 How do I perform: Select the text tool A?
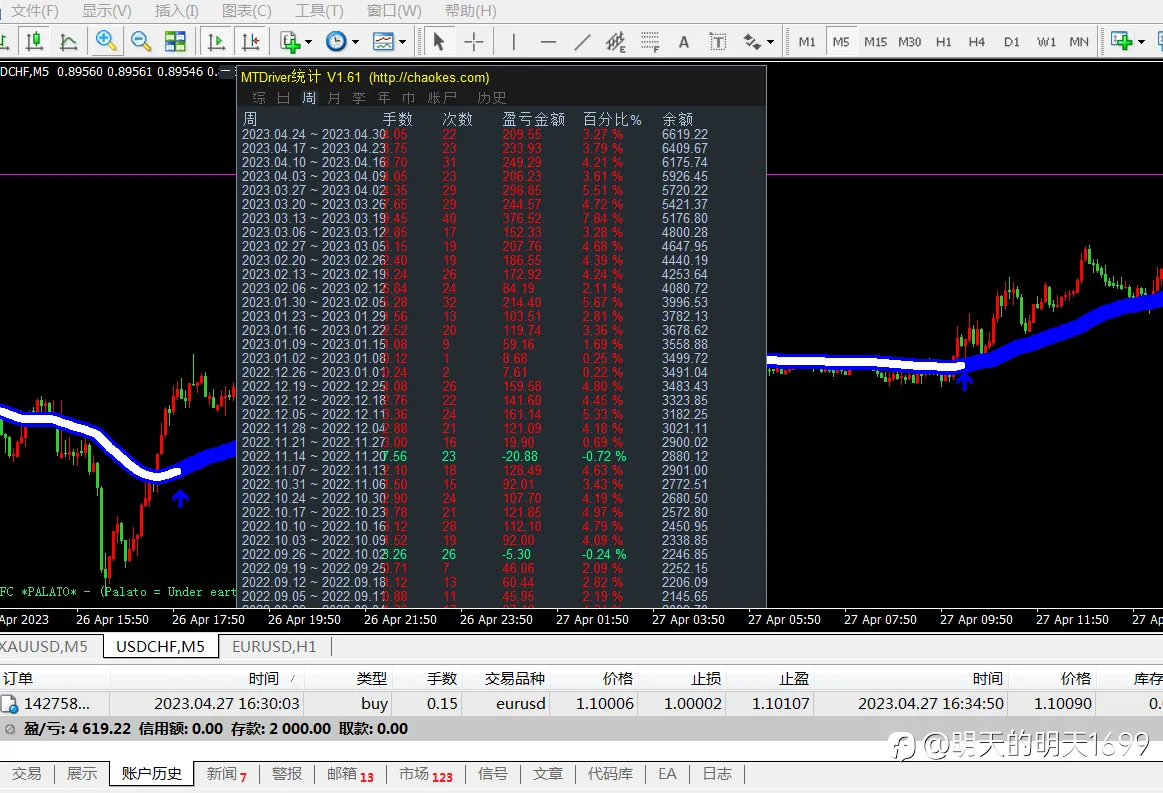click(684, 42)
